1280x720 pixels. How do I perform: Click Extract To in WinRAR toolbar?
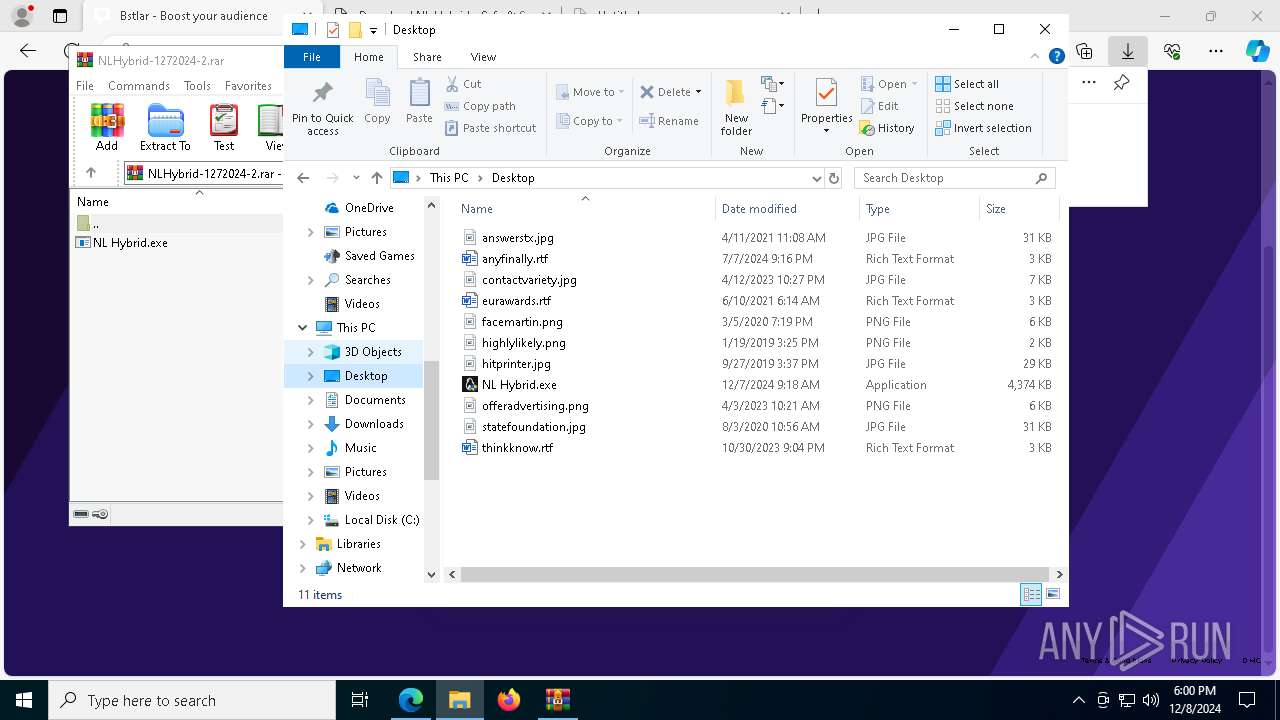point(165,127)
